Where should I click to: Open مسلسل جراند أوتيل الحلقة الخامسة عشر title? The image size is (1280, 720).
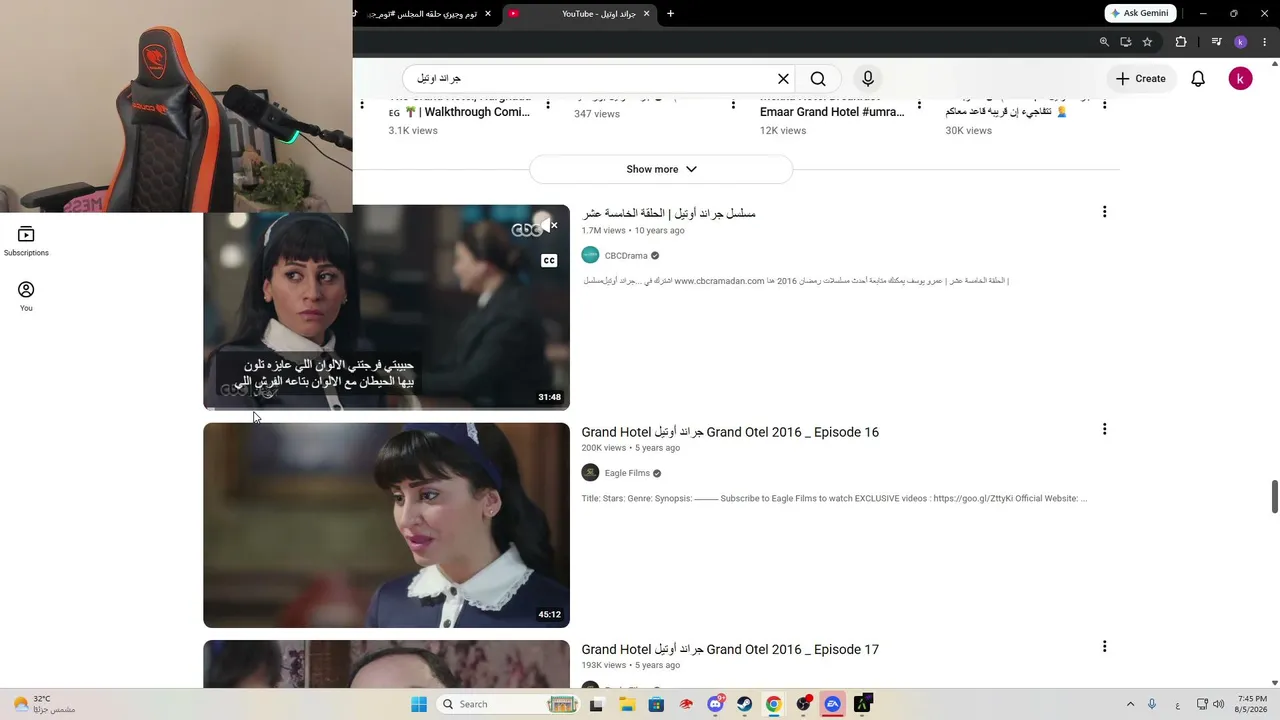[x=669, y=213]
